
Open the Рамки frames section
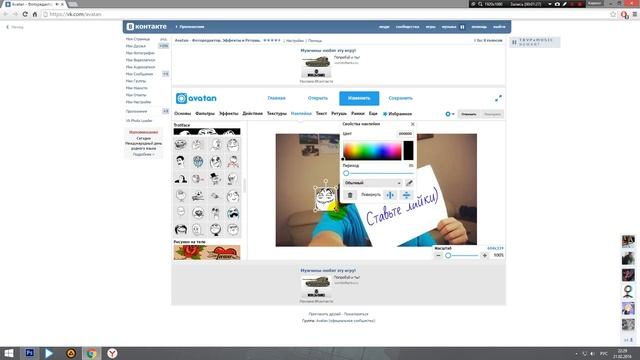pos(358,113)
